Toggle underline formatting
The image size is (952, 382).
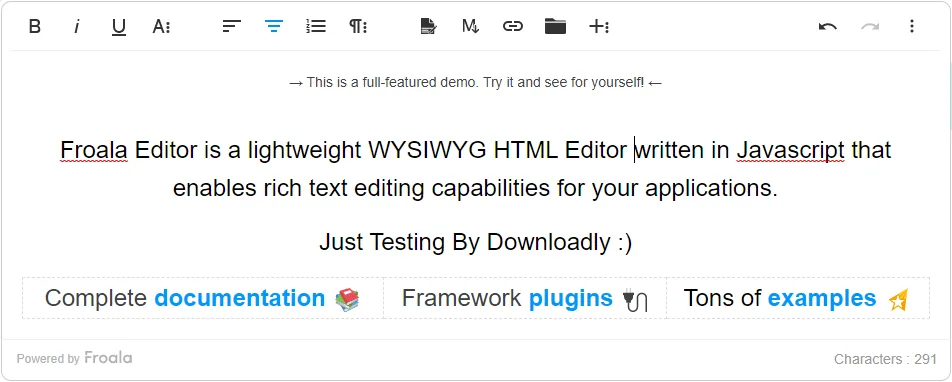(118, 26)
